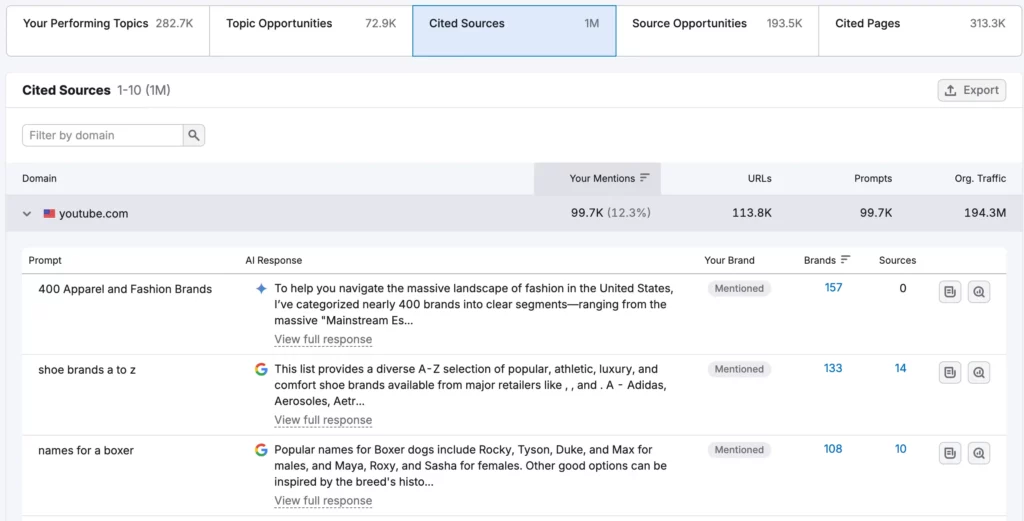View full response for shoe brands prompt
This screenshot has height=521, width=1024.
click(323, 420)
